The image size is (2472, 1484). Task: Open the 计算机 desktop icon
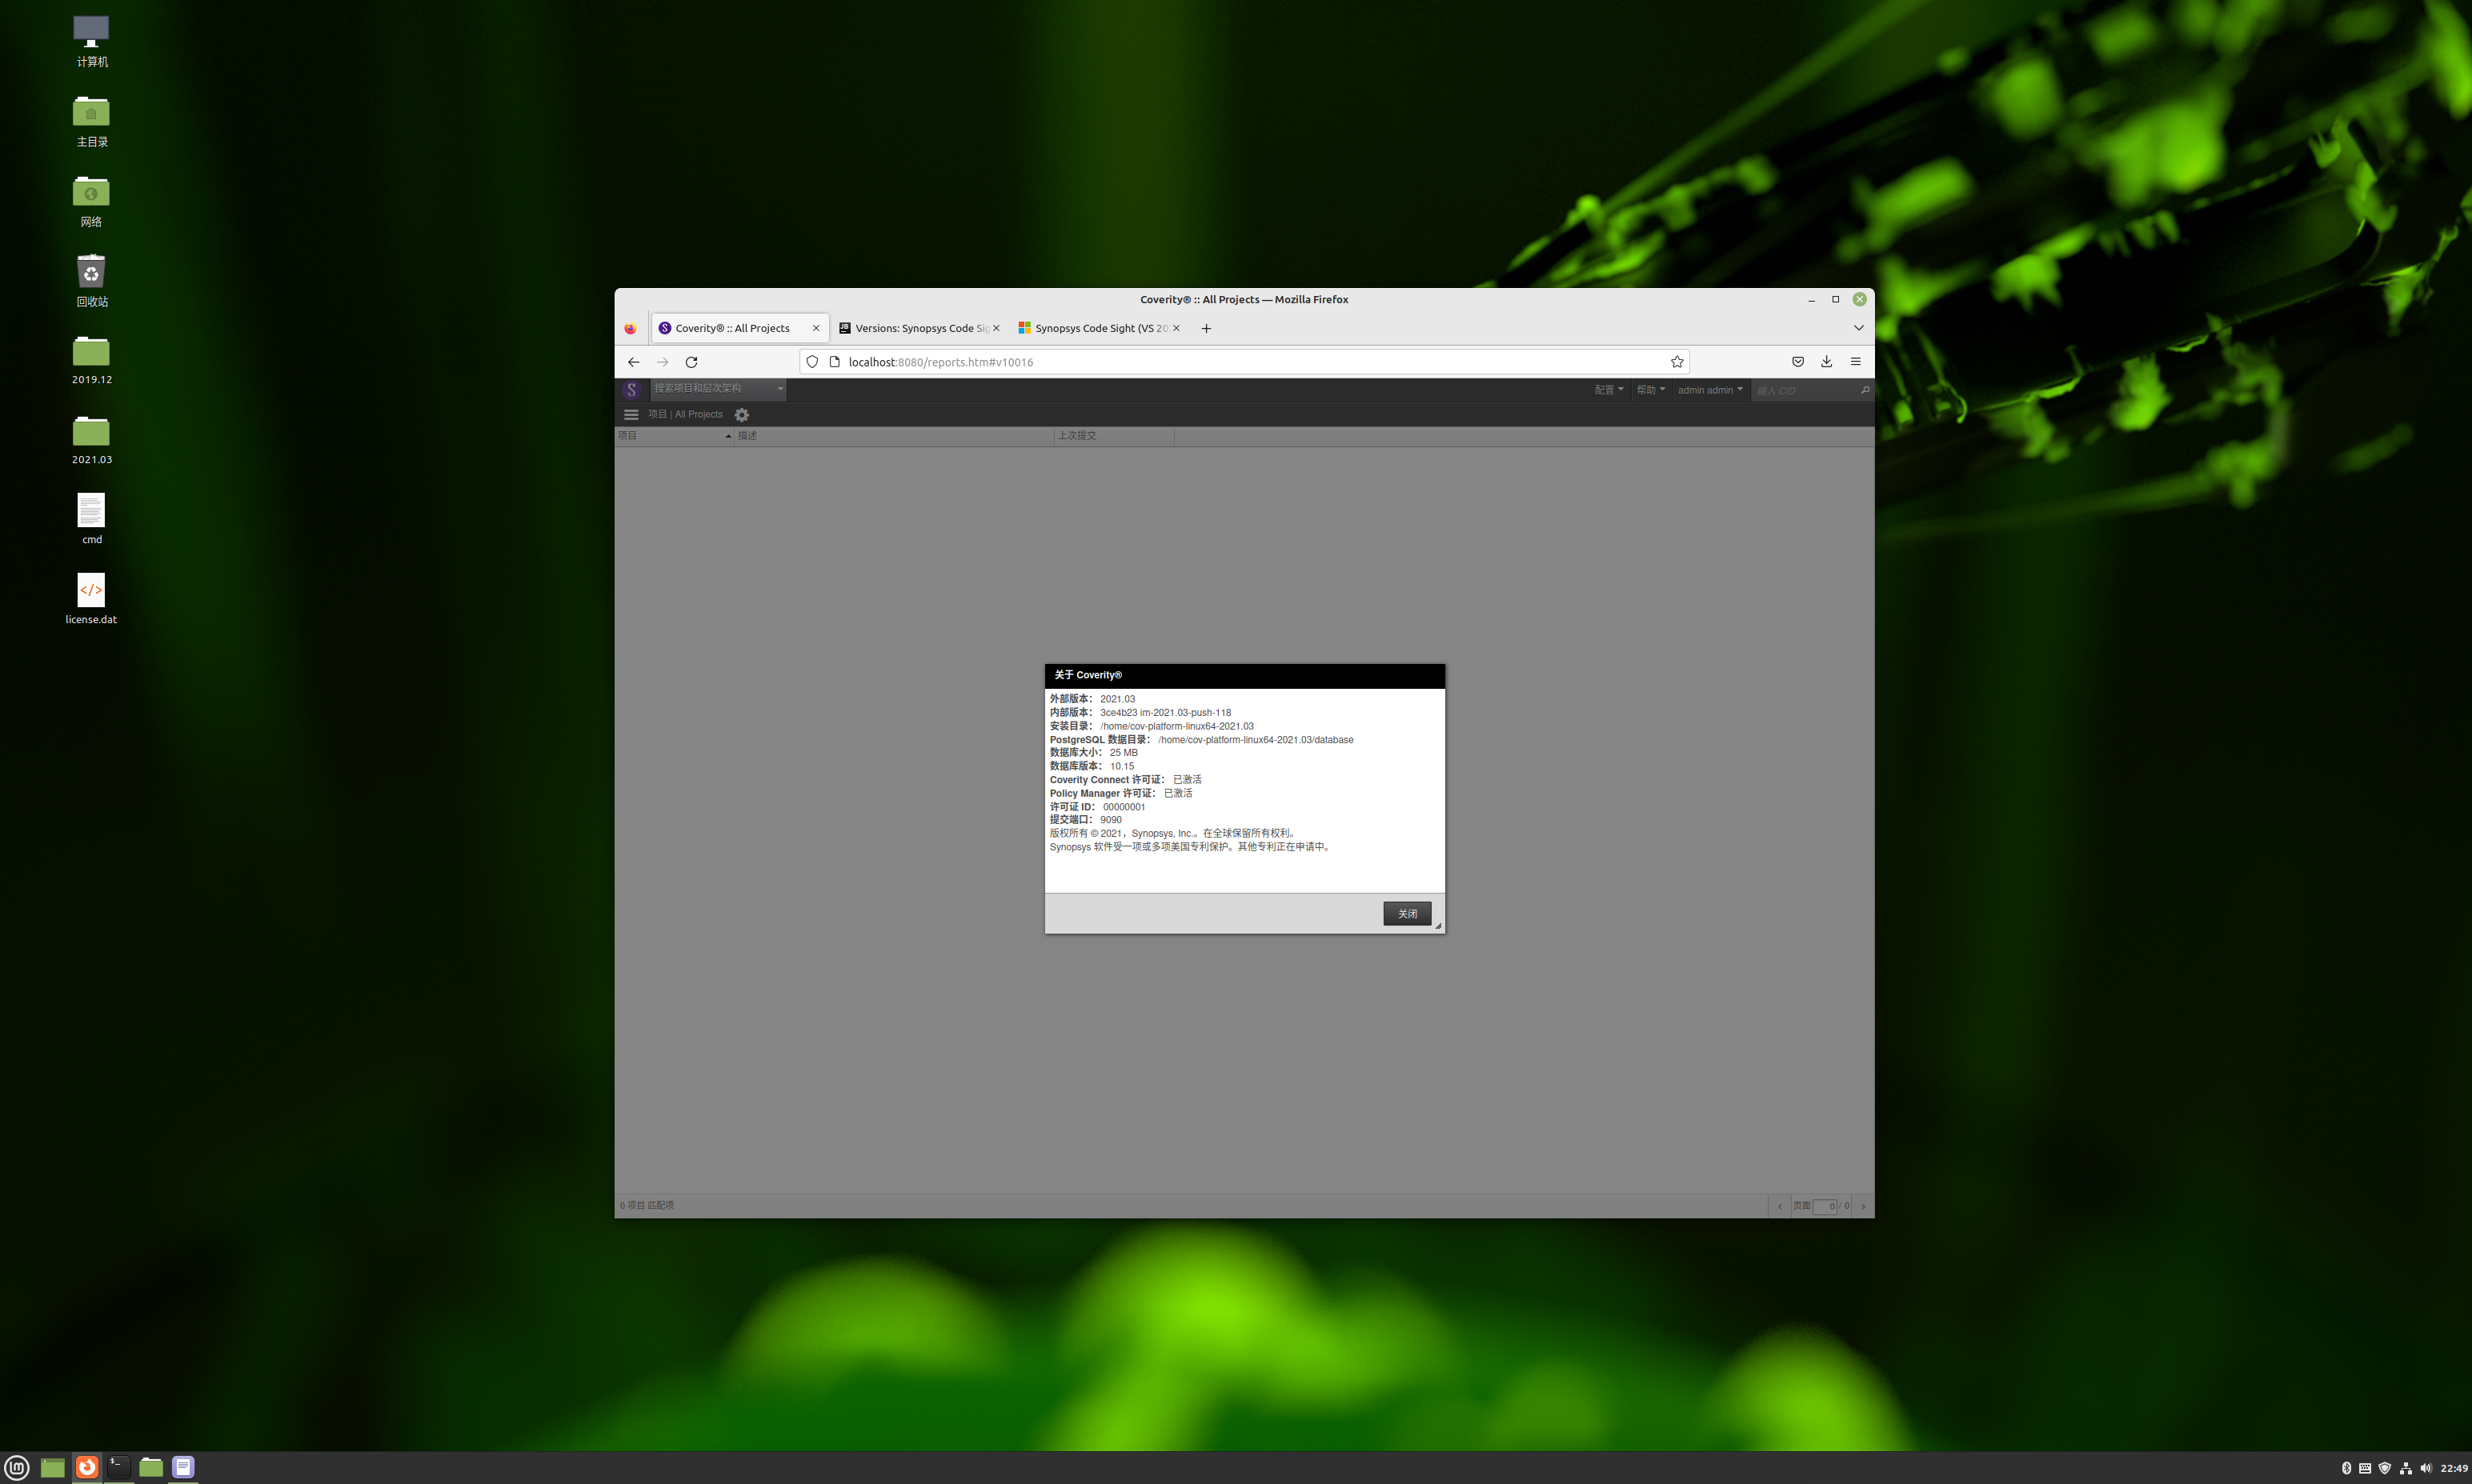(x=91, y=40)
